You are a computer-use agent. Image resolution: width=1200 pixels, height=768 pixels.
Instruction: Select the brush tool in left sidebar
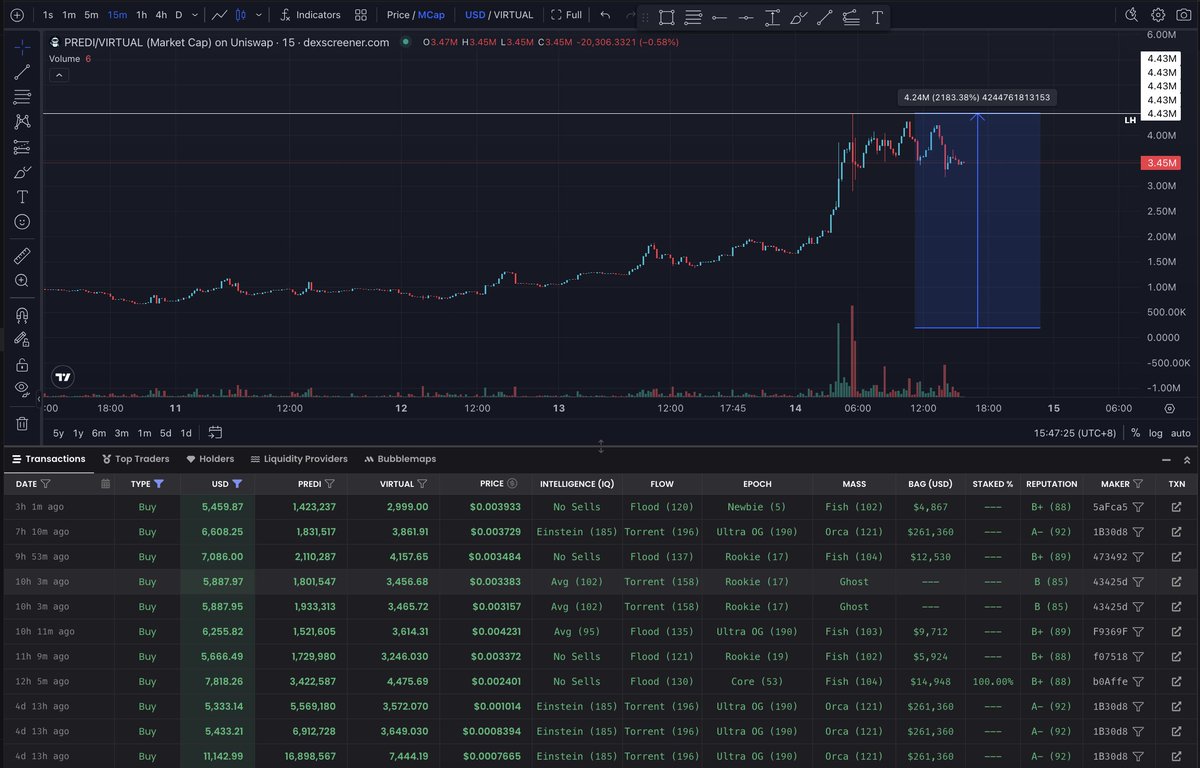pos(22,172)
